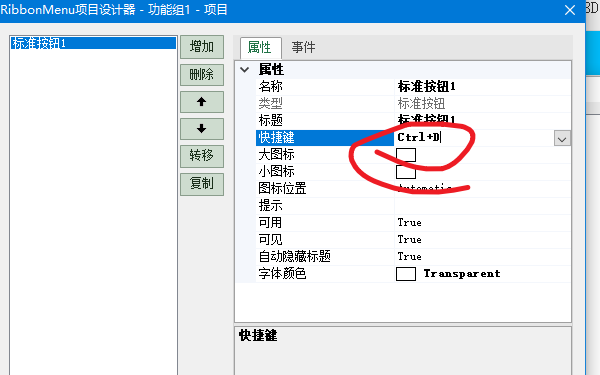Move item down with the down arrow button

(202, 129)
